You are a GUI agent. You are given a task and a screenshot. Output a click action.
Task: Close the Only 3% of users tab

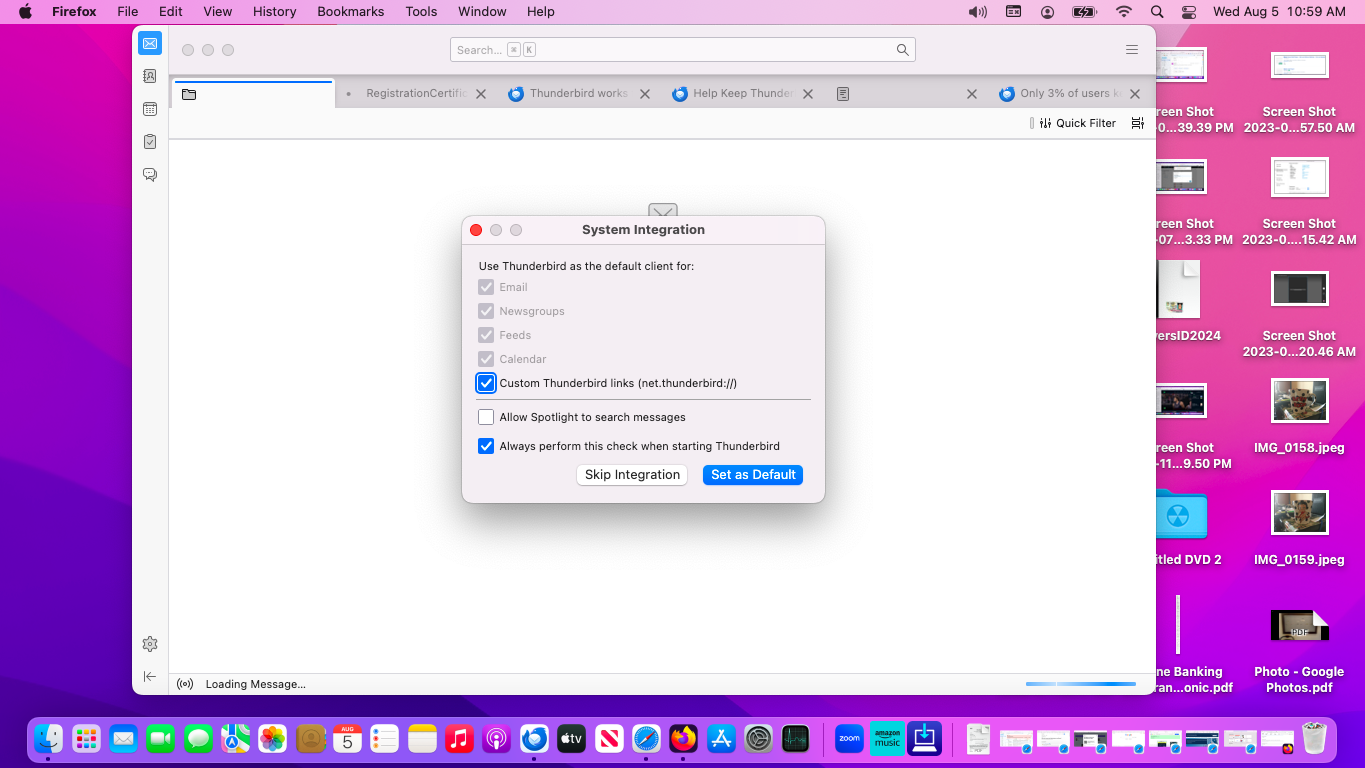(x=1135, y=94)
